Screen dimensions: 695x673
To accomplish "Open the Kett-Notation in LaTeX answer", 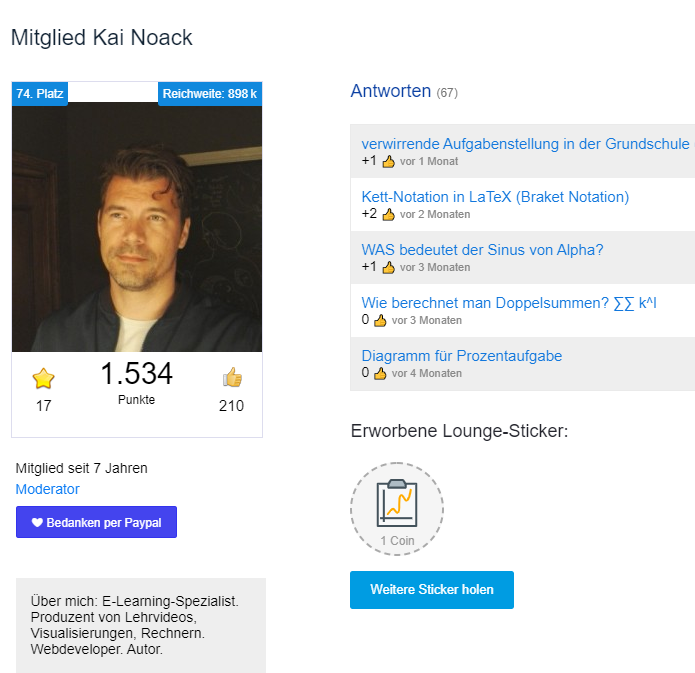I will pyautogui.click(x=495, y=197).
